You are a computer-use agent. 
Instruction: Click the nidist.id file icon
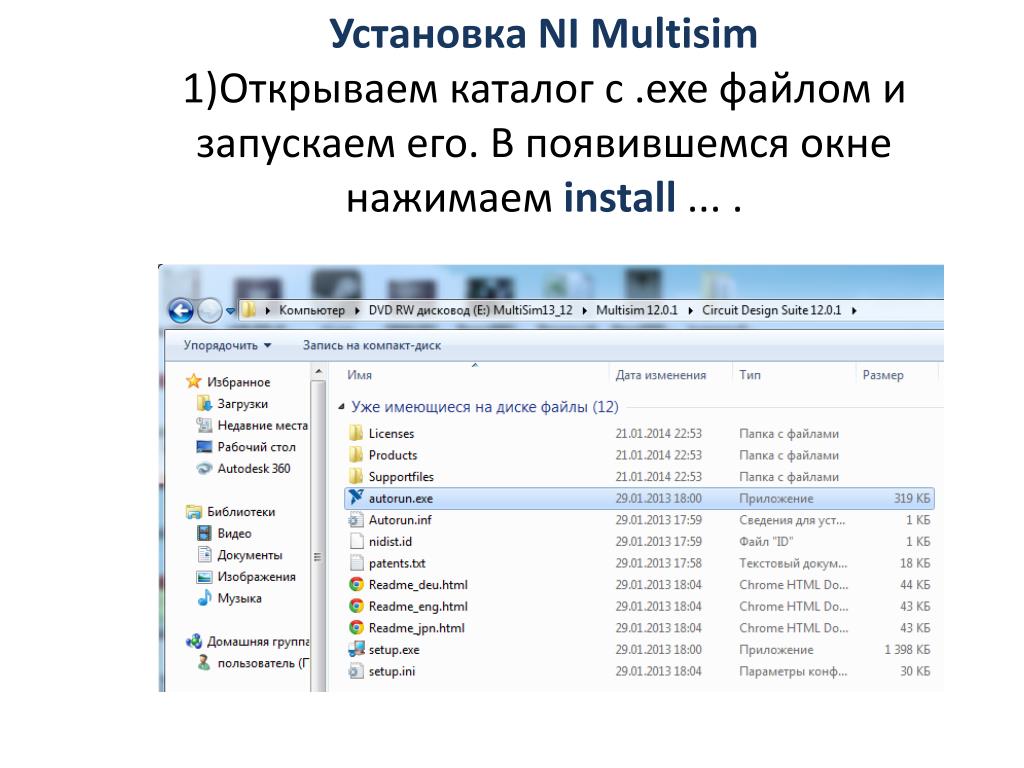pyautogui.click(x=356, y=541)
